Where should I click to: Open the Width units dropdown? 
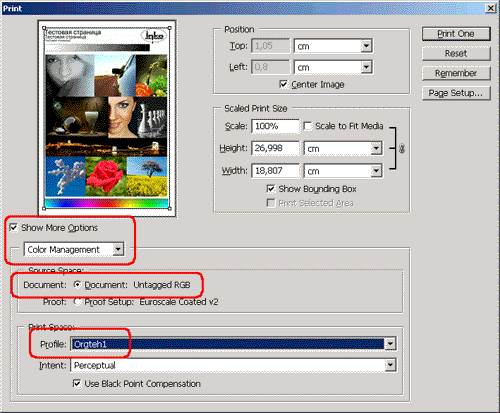[x=343, y=171]
